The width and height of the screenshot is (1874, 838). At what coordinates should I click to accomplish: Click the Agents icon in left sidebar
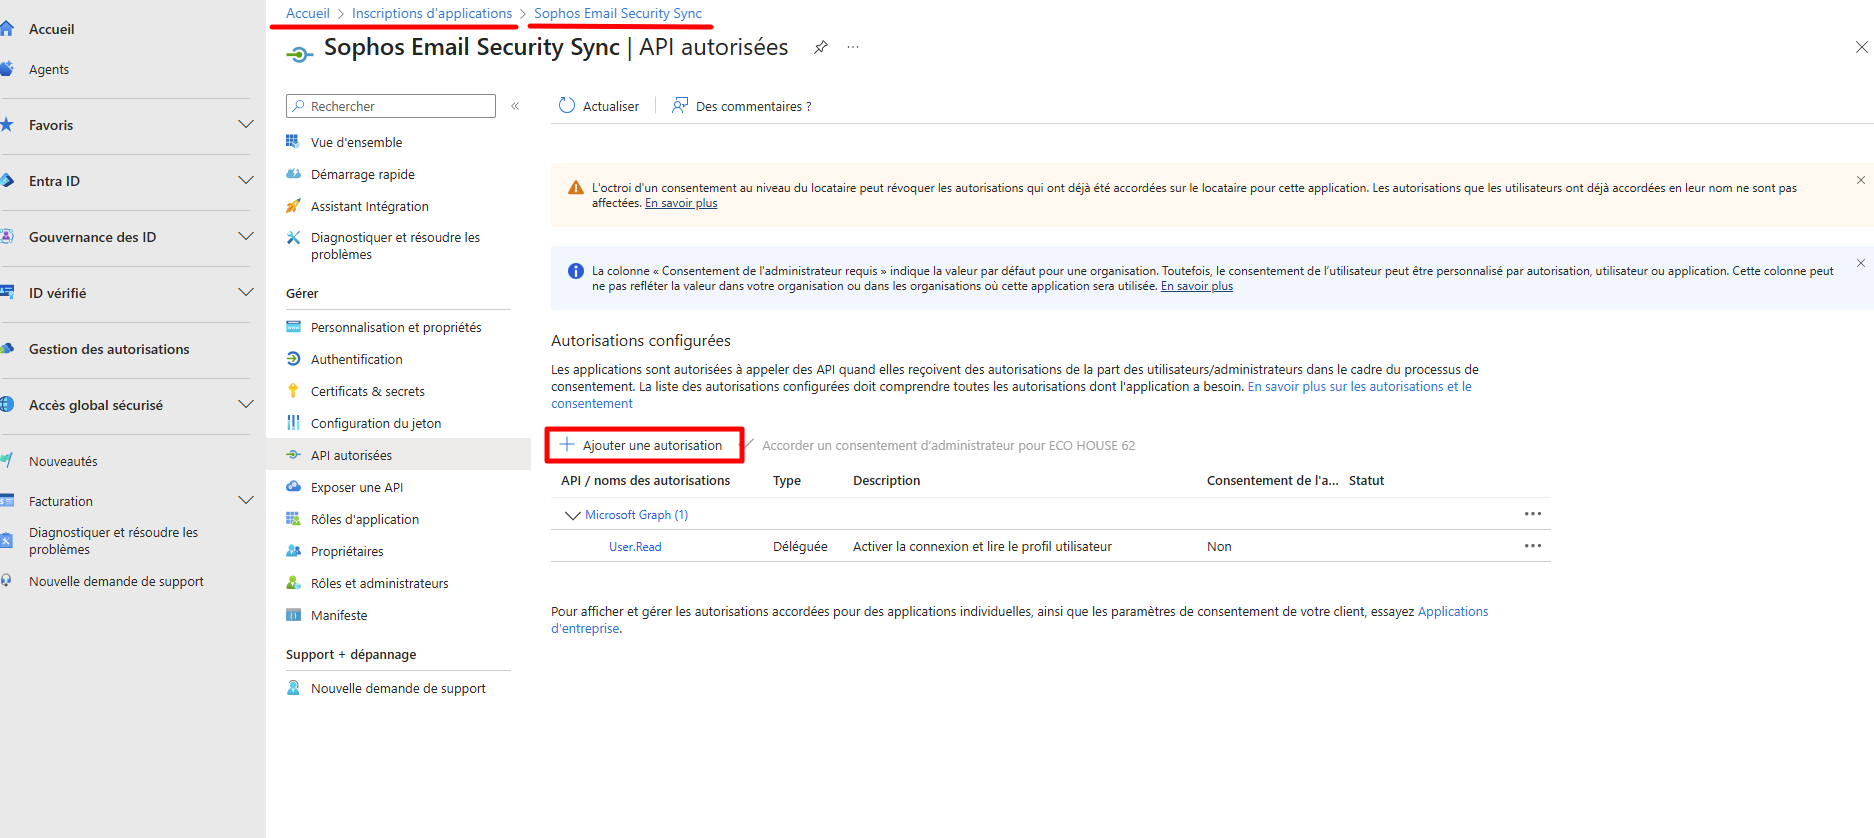6,69
